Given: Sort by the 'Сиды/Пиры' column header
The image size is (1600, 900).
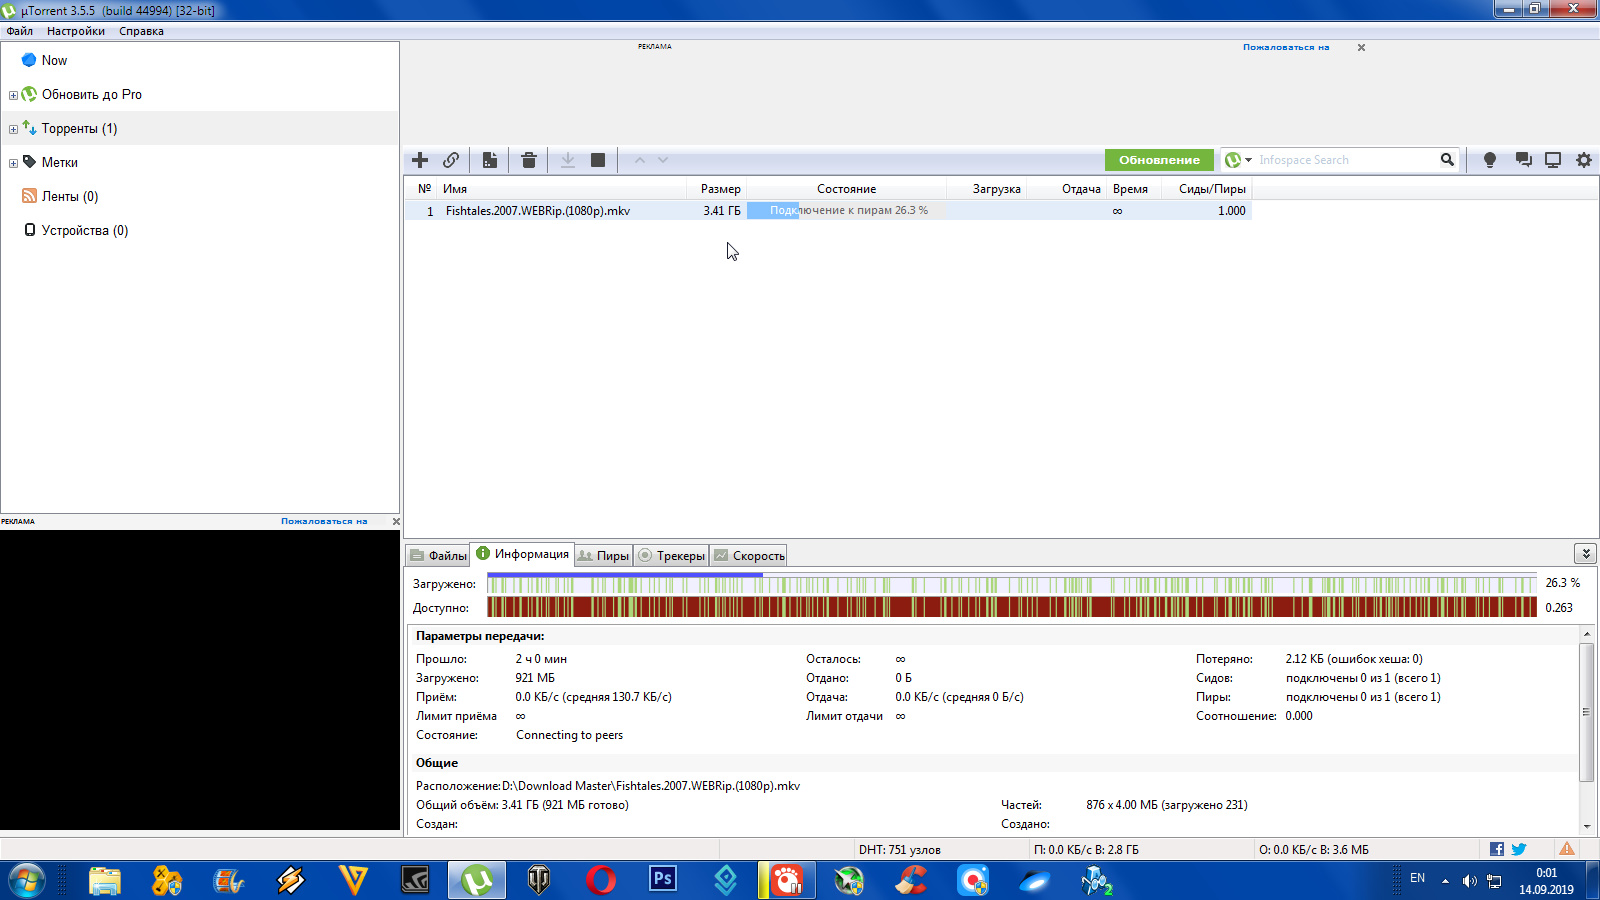Looking at the screenshot, I should (1207, 189).
